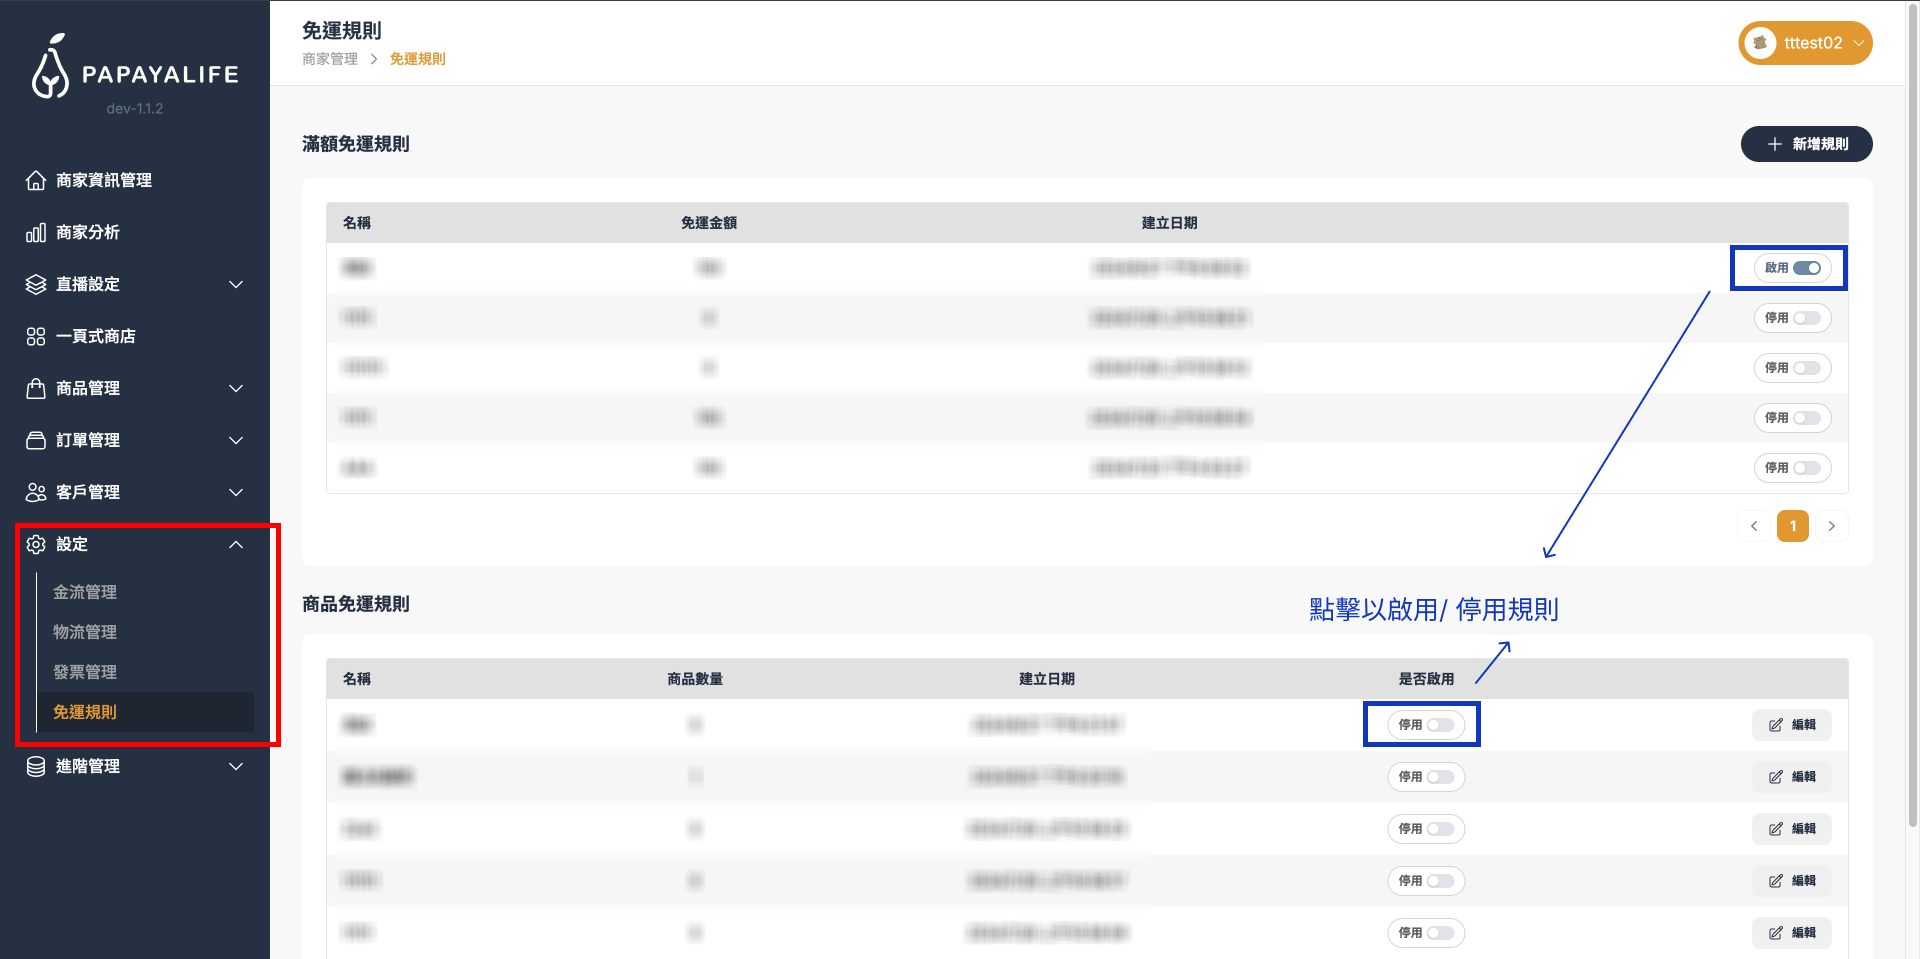Go to the next page arrow in pagination
Viewport: 1920px width, 959px height.
pos(1831,526)
